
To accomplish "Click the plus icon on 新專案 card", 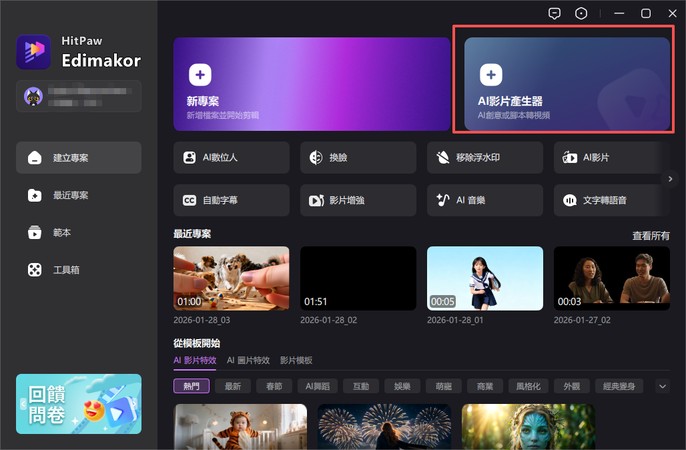I will tap(200, 75).
